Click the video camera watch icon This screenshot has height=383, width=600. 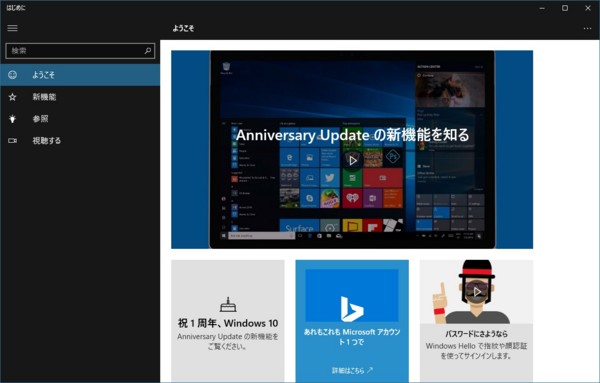12,140
